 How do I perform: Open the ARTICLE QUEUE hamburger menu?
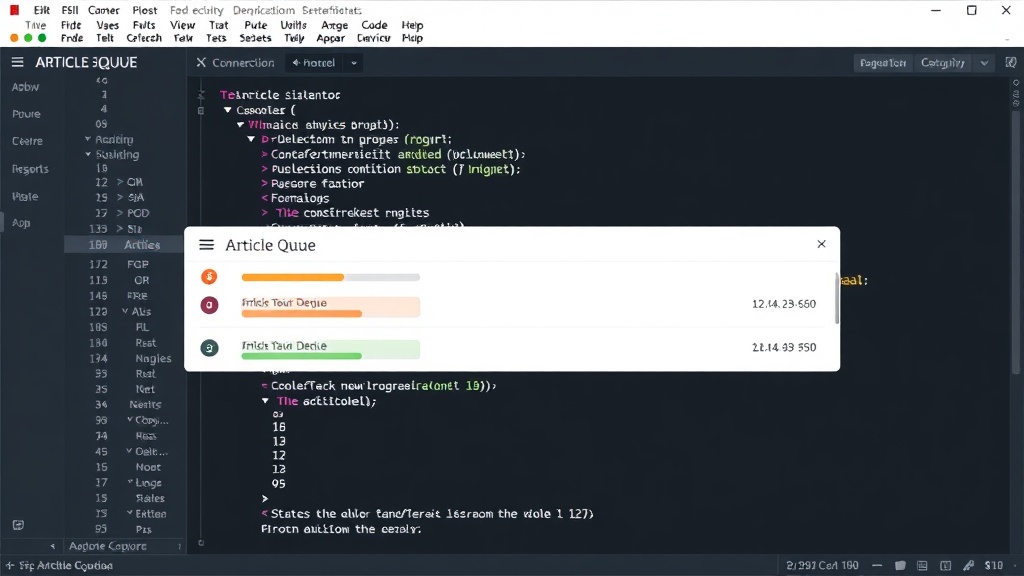18,62
